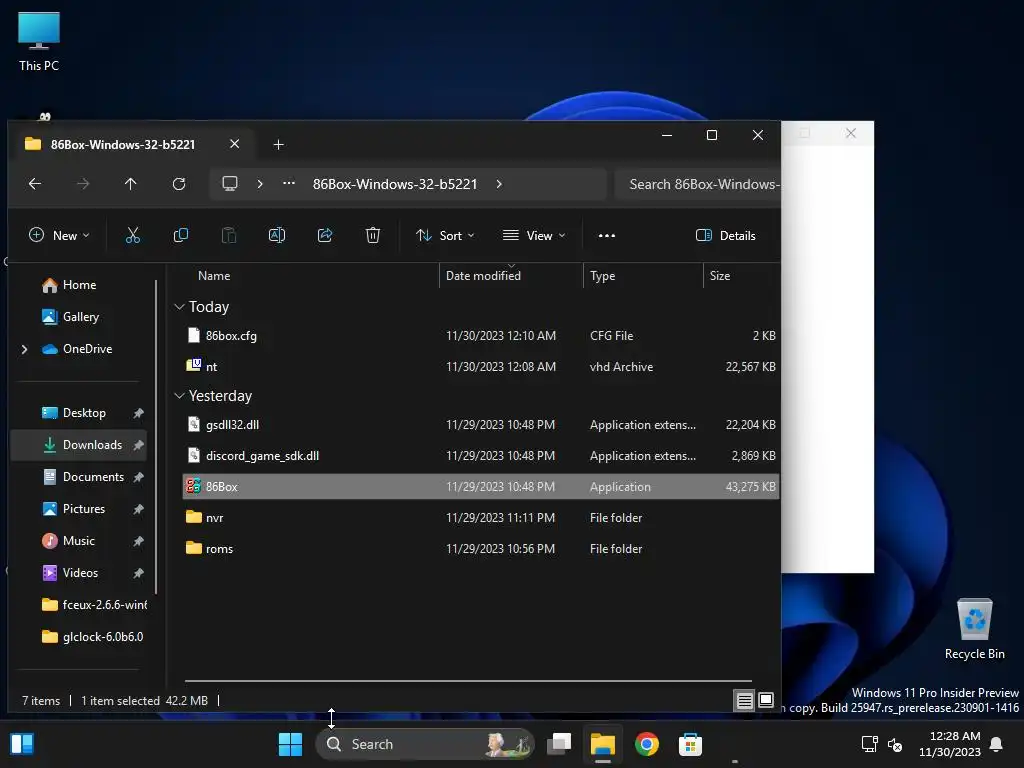
Task: Expand the OneDrive tree node
Action: [x=25, y=349]
